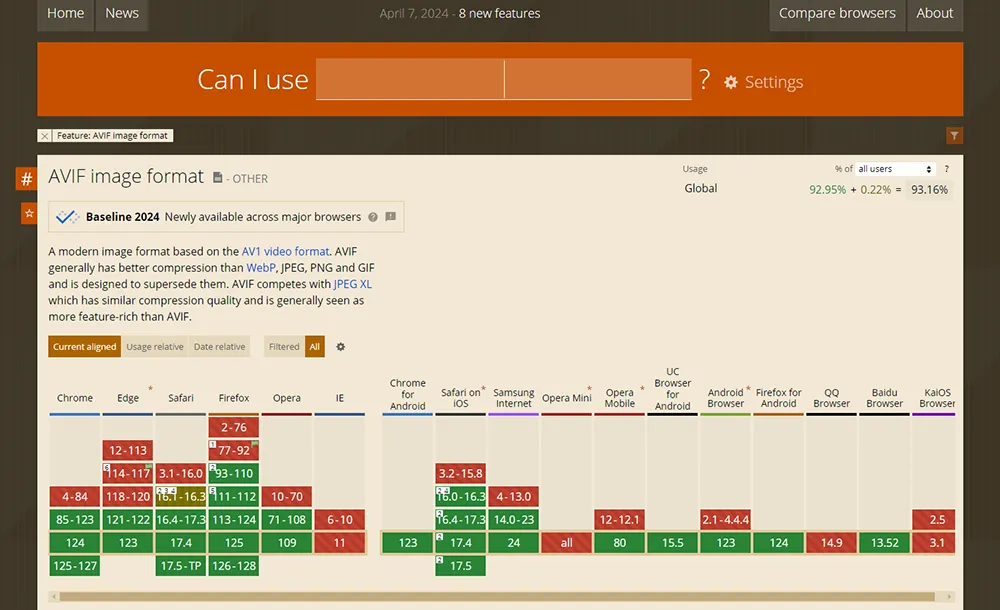The height and width of the screenshot is (610, 1000).
Task: Click Chrome 85-123 support cell
Action: pos(75,519)
